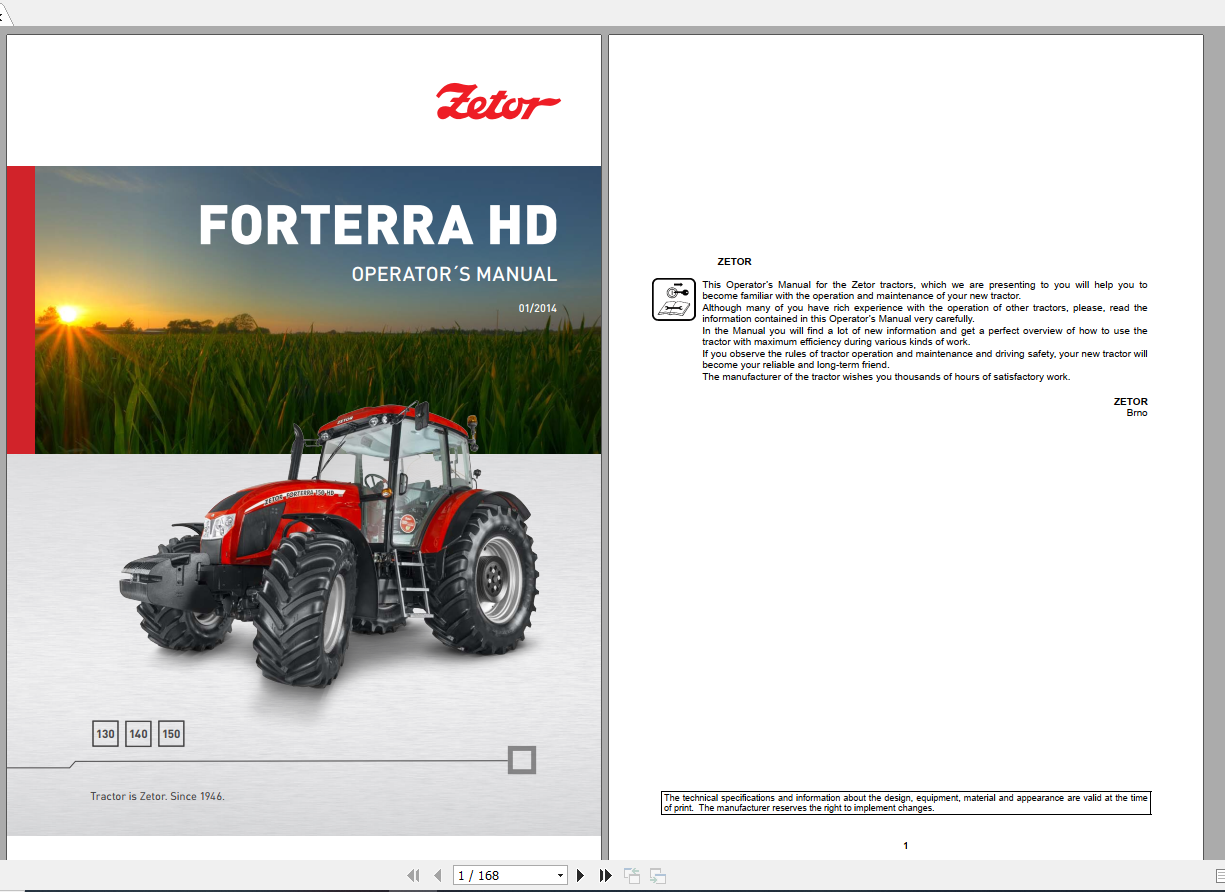This screenshot has height=892, width=1225.
Task: Open the page number dropdown arrow
Action: click(x=560, y=876)
